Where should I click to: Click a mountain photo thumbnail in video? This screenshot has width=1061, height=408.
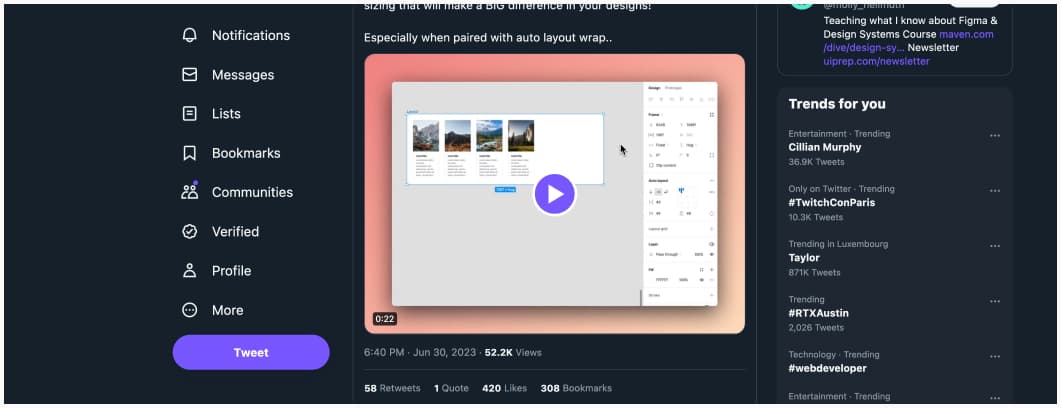coord(426,136)
